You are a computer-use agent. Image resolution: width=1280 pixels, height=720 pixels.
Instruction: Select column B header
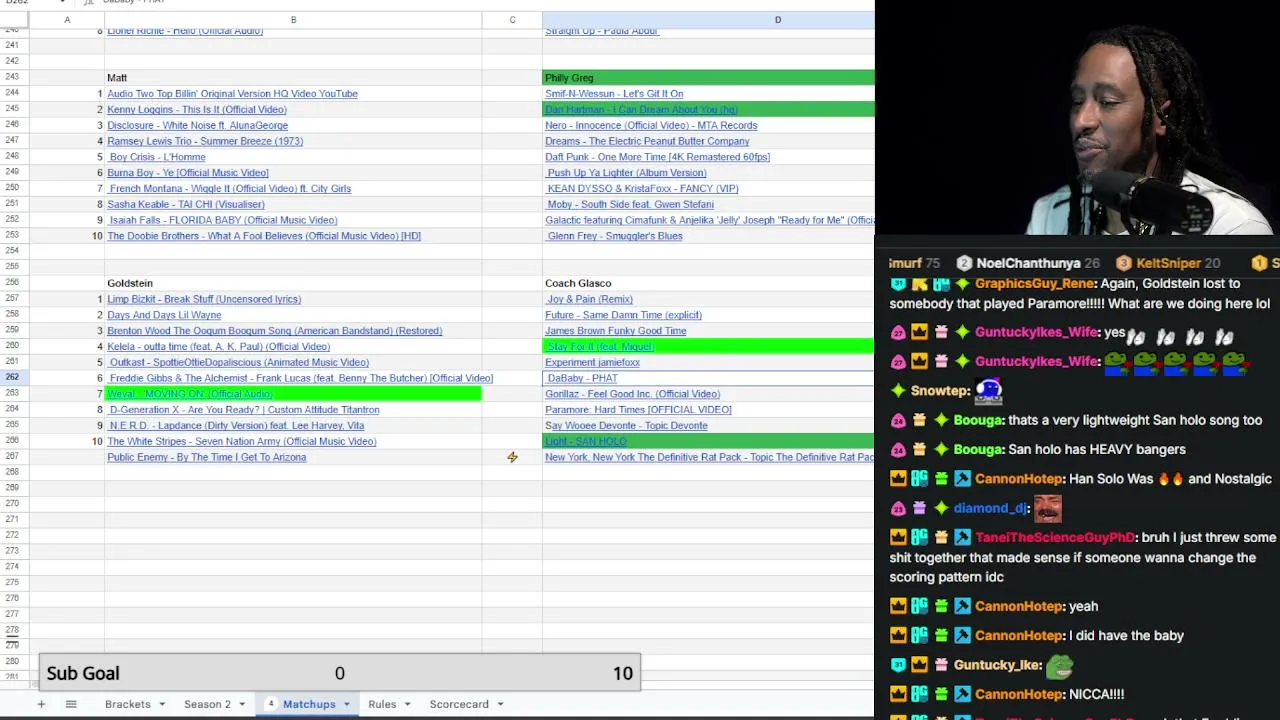coord(293,20)
